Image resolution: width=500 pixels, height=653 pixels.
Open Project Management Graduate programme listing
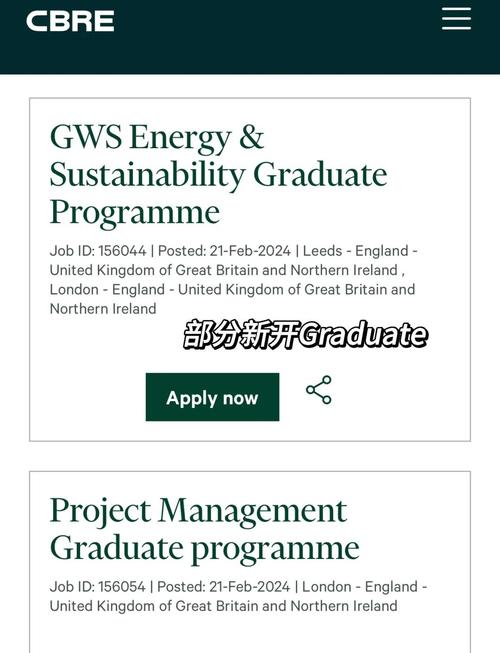(x=204, y=529)
